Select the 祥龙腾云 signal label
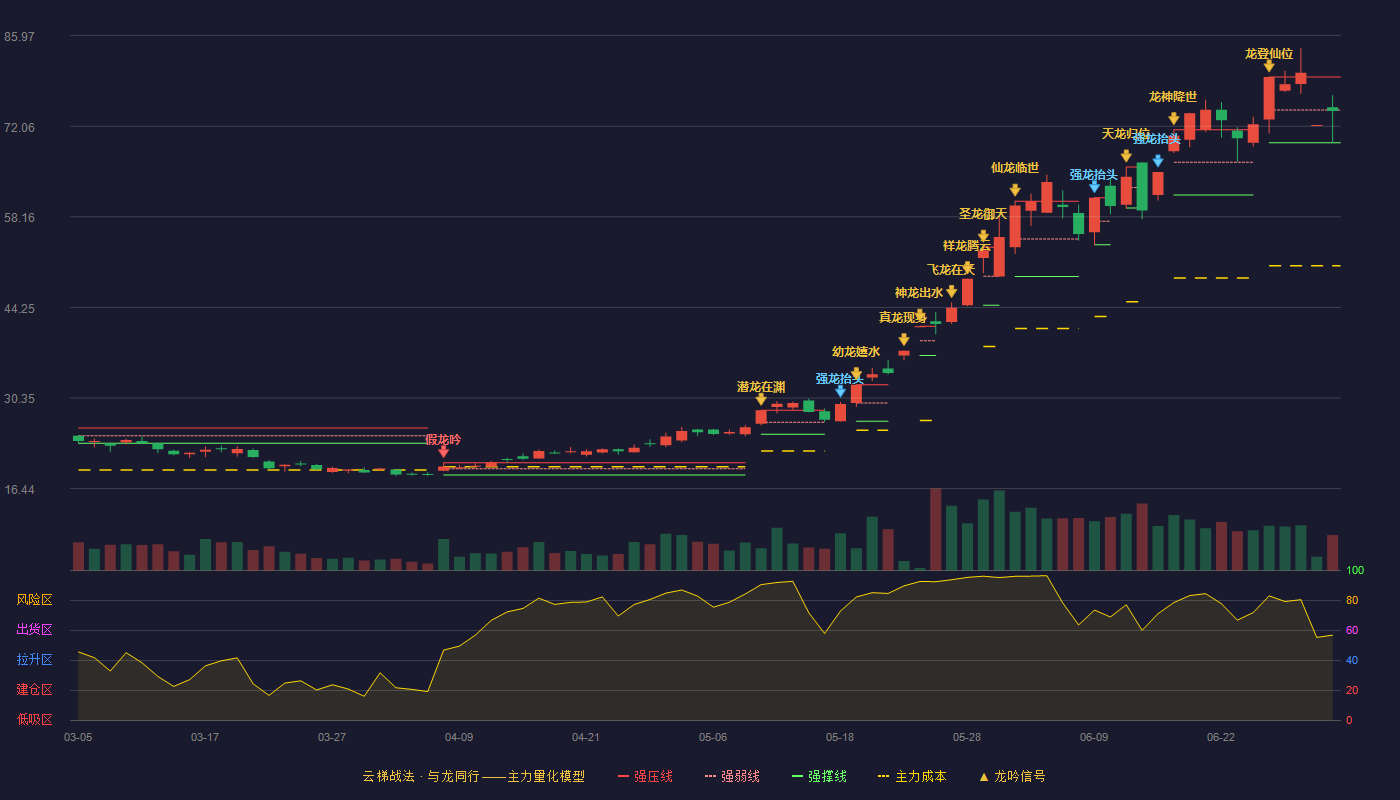Image resolution: width=1400 pixels, height=800 pixels. pos(967,245)
